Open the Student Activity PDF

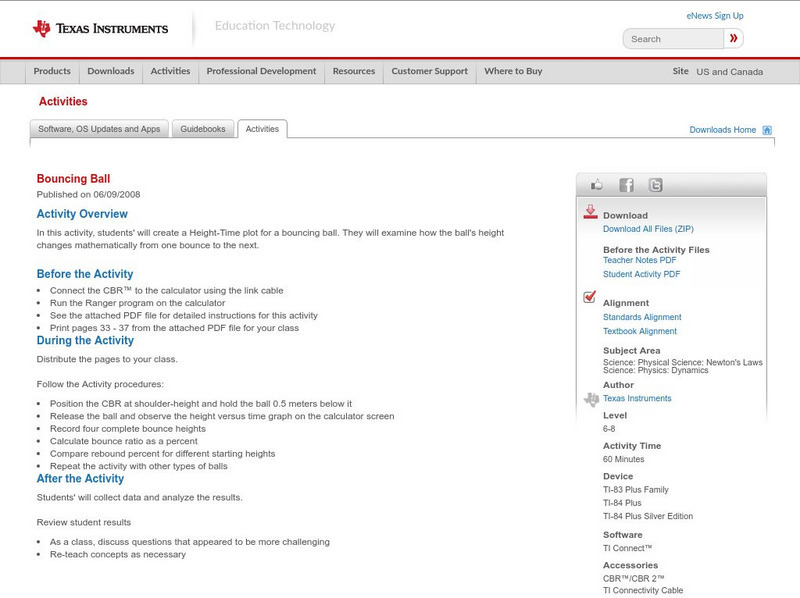641,275
